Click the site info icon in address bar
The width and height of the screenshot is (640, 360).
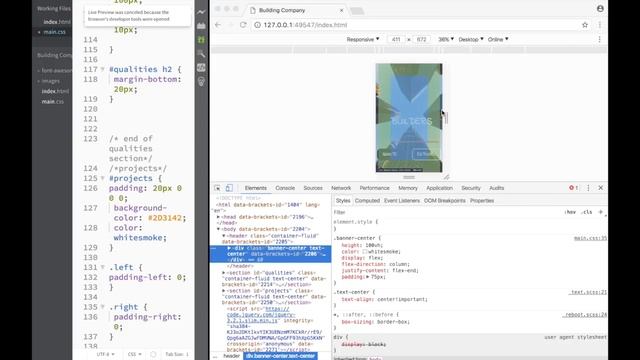(x=257, y=25)
